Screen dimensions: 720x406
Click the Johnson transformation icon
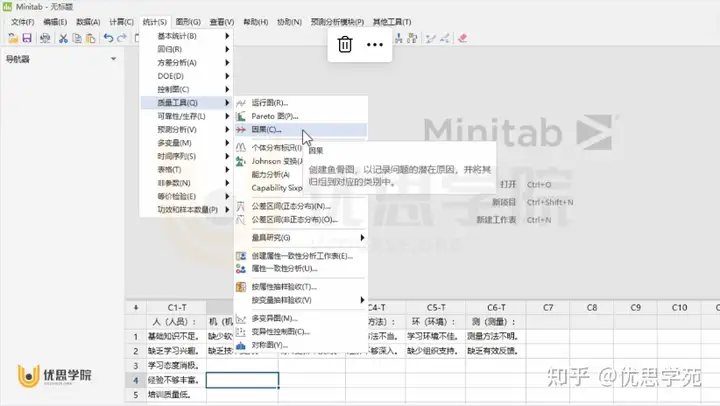[x=241, y=161]
